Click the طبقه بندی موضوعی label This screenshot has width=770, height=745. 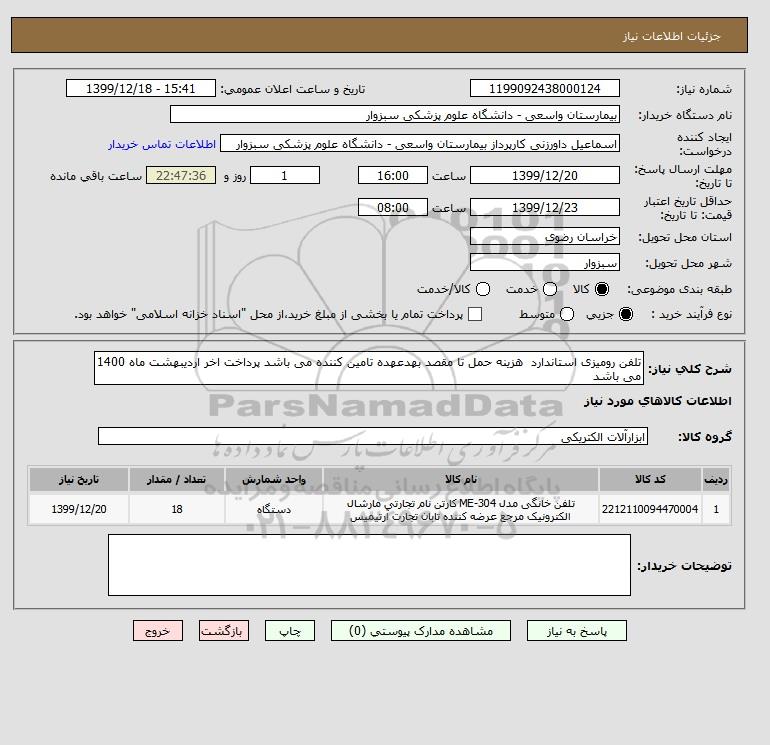click(680, 289)
